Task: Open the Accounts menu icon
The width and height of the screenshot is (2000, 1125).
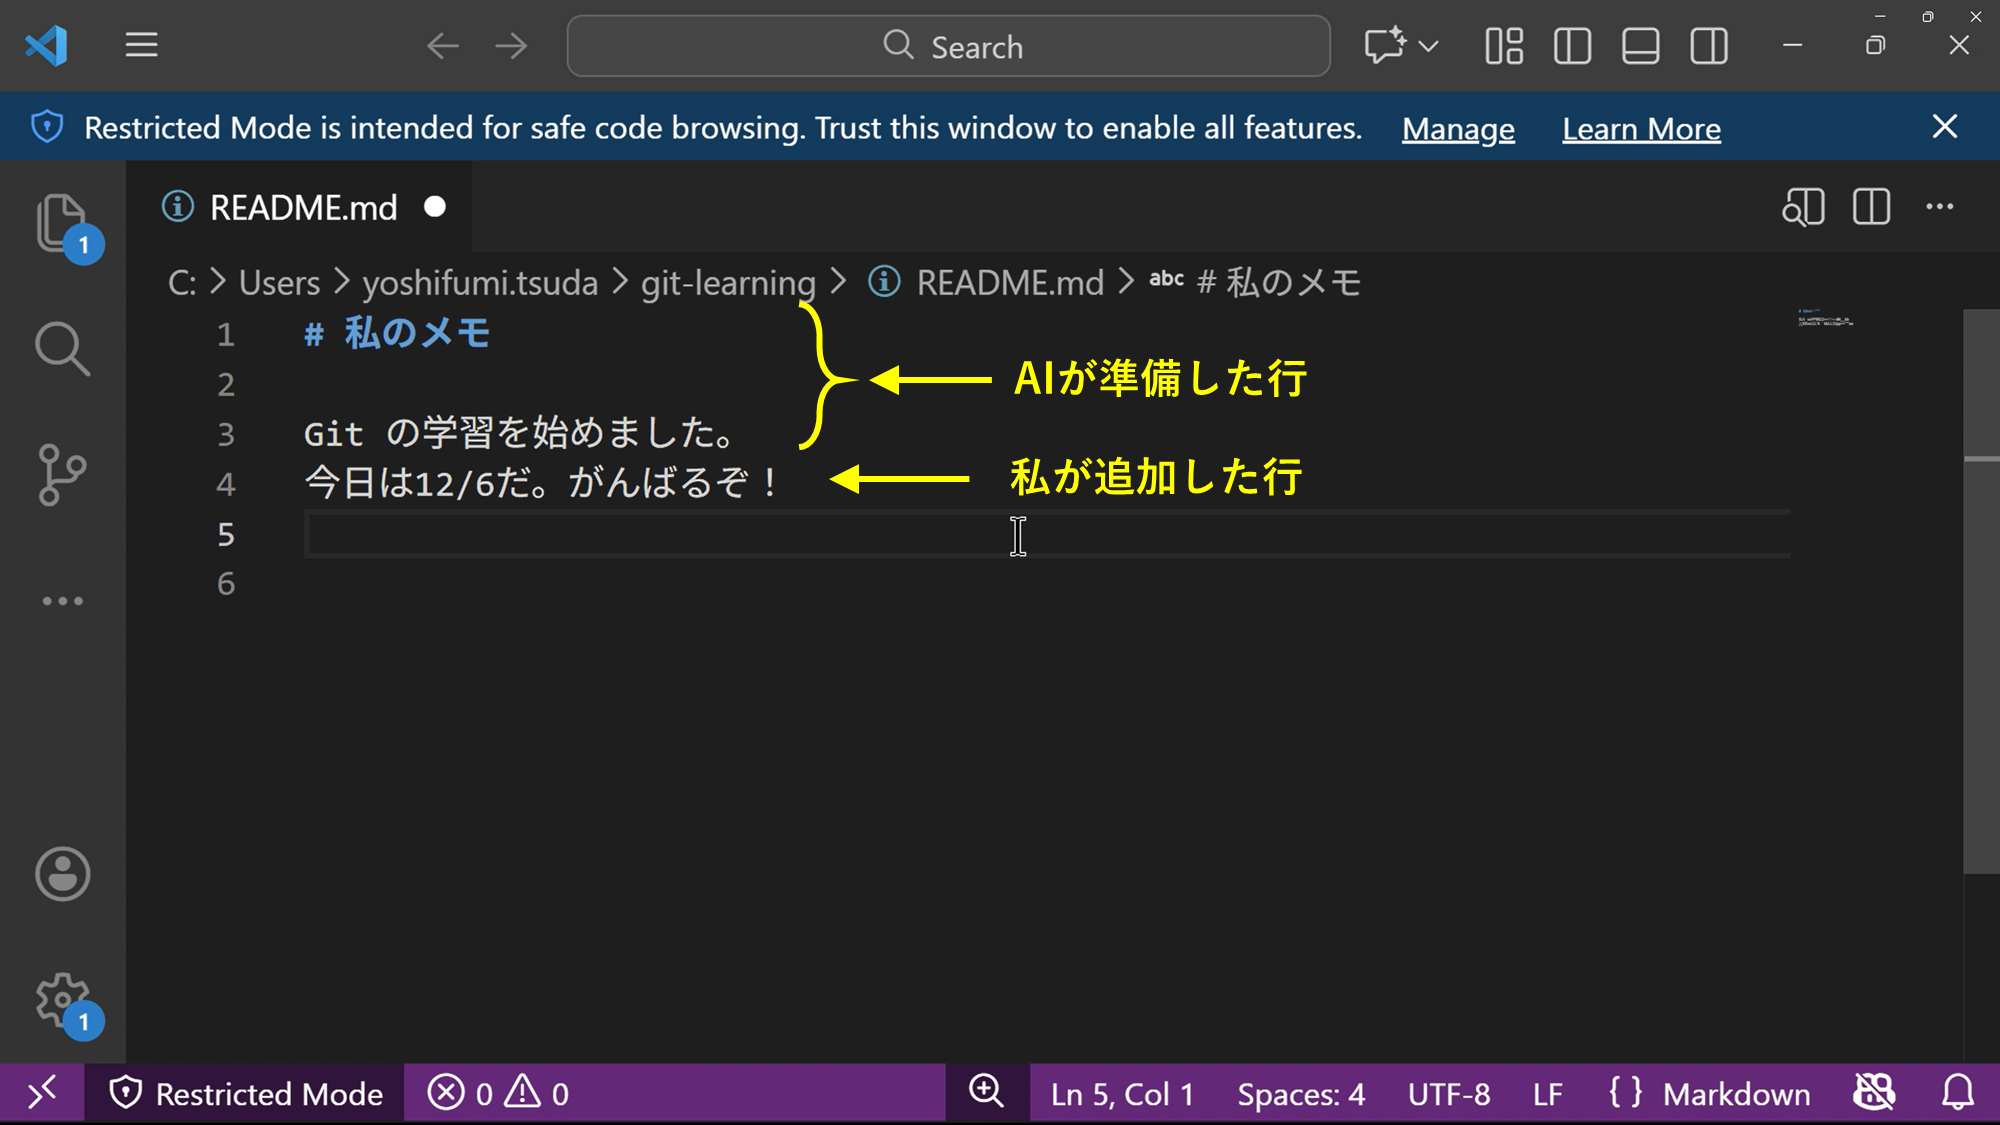Action: (x=62, y=874)
